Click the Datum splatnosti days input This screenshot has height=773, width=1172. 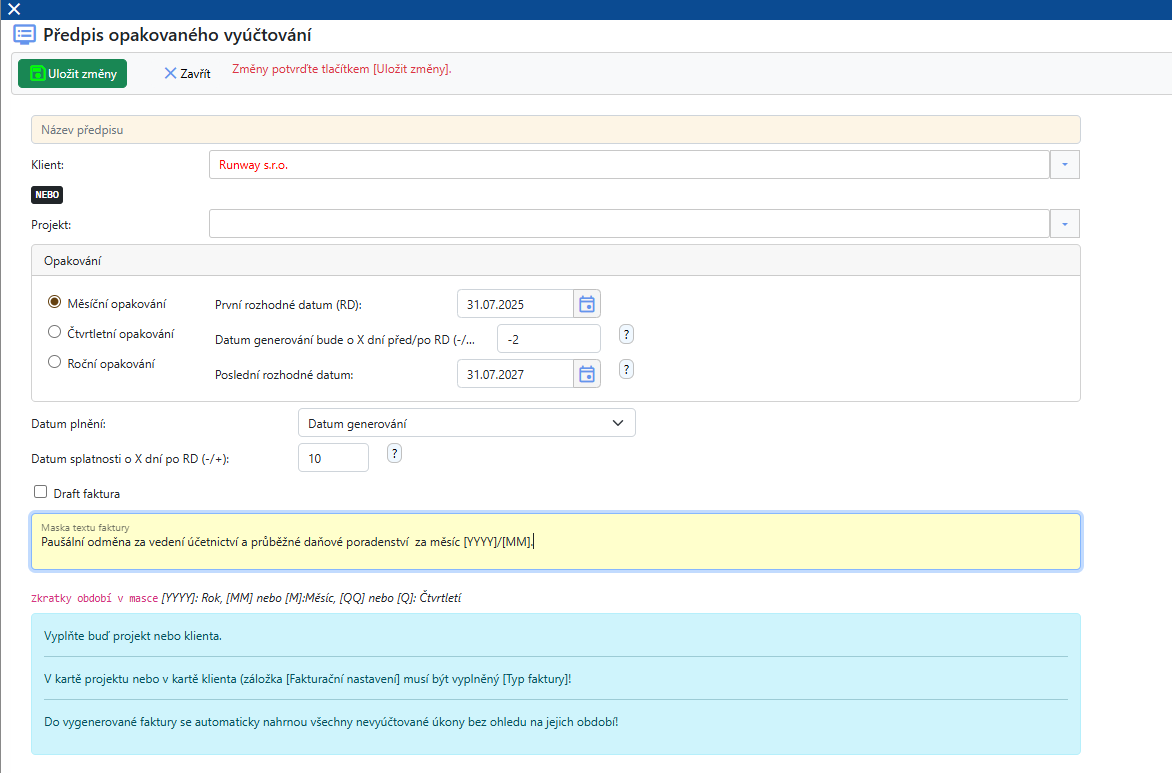pyautogui.click(x=333, y=457)
